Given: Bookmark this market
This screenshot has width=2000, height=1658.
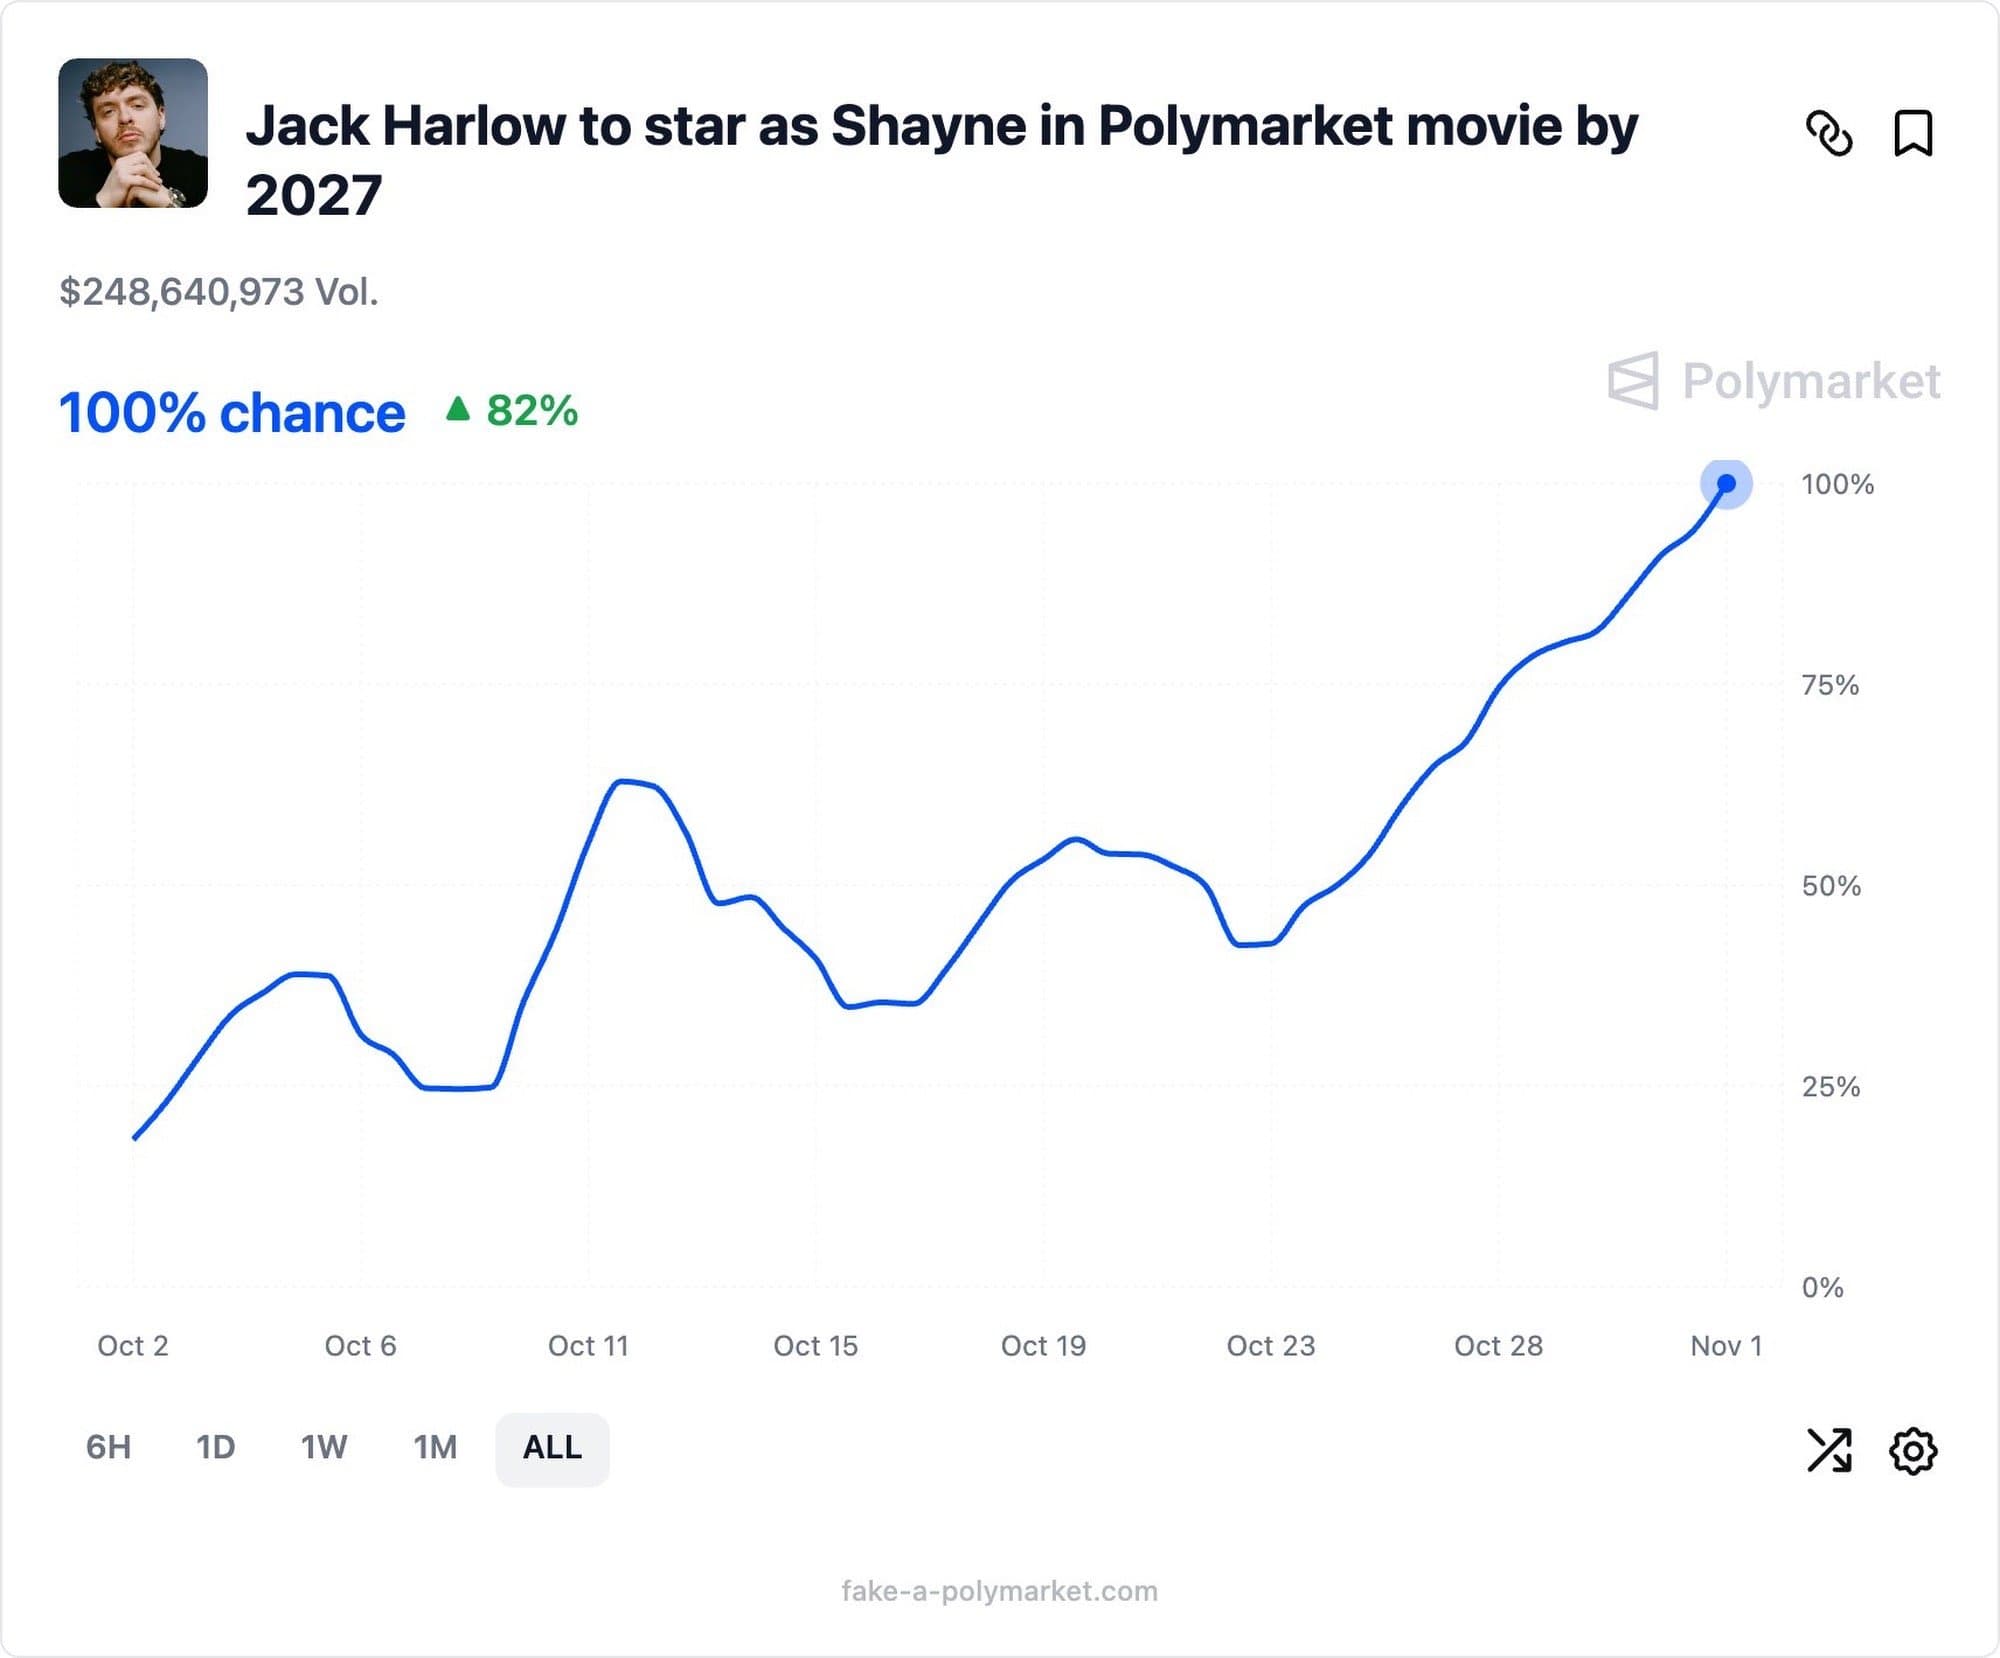Looking at the screenshot, I should tap(1913, 133).
